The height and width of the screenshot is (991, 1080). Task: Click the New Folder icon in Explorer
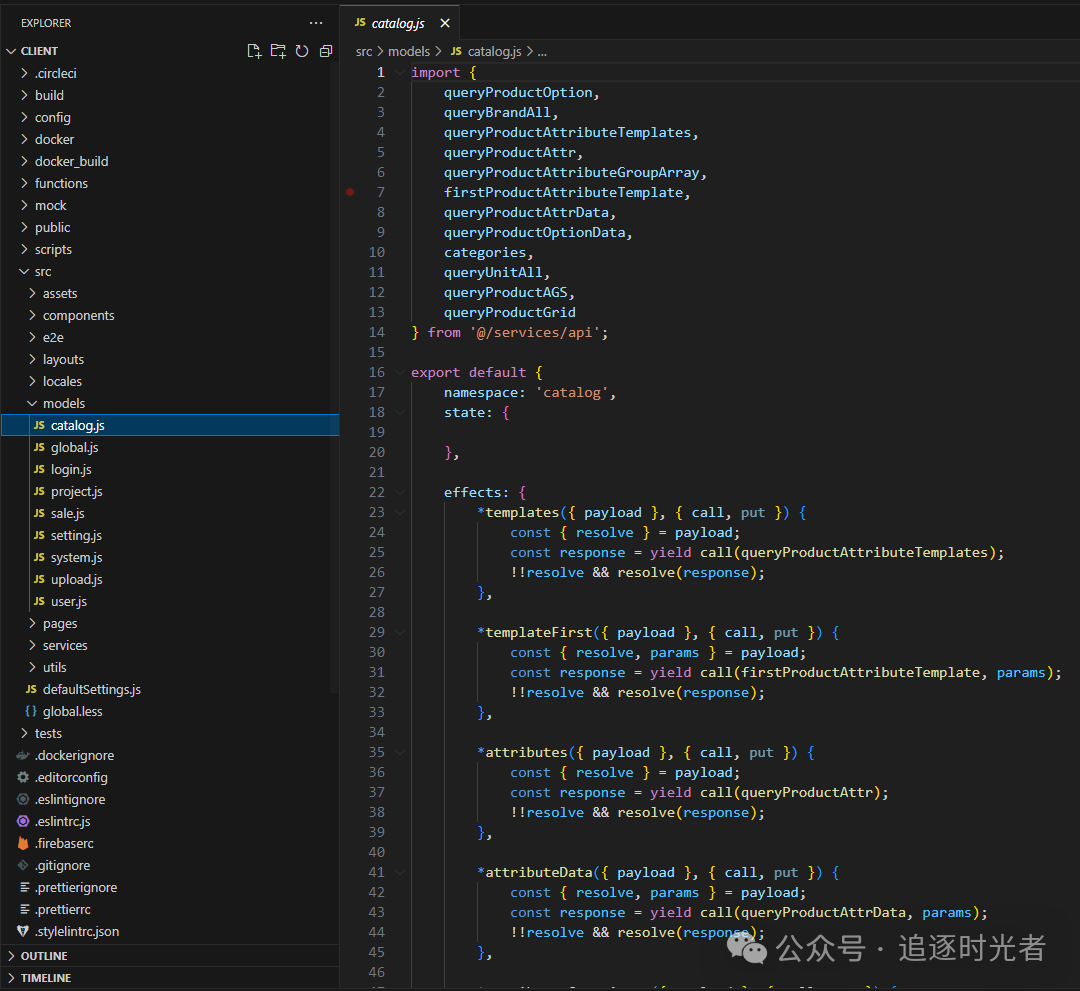[x=278, y=51]
